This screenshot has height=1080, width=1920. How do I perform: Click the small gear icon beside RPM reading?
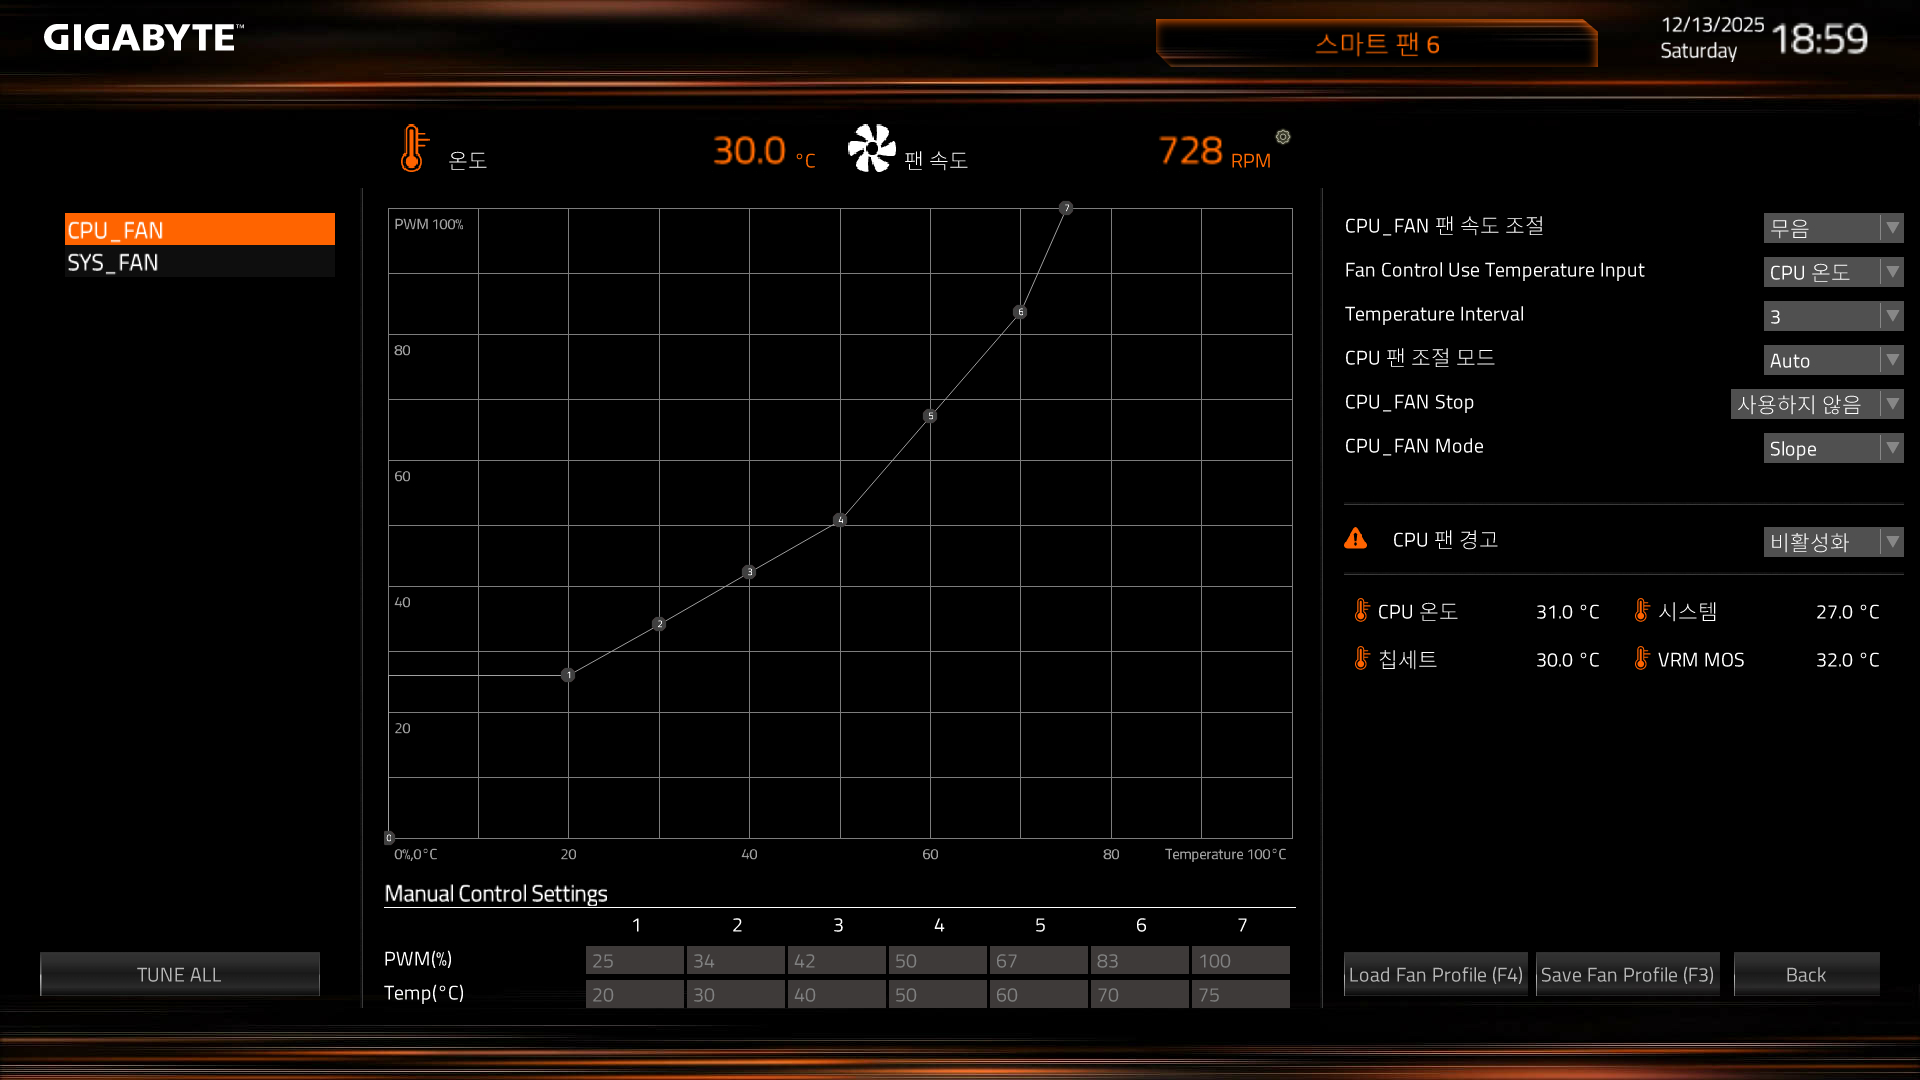pos(1283,137)
